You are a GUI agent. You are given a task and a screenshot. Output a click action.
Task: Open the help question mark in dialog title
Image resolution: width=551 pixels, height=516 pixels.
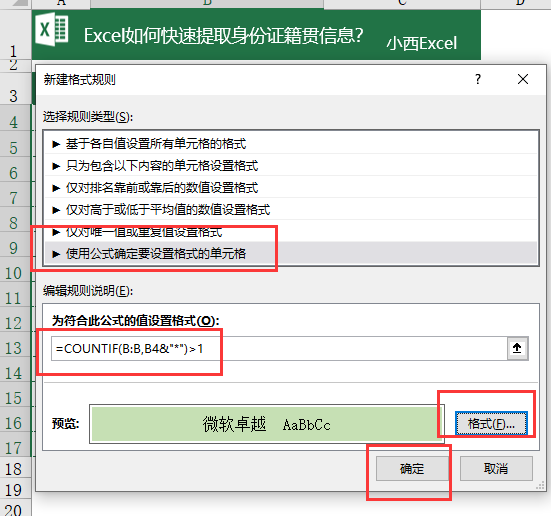point(478,79)
